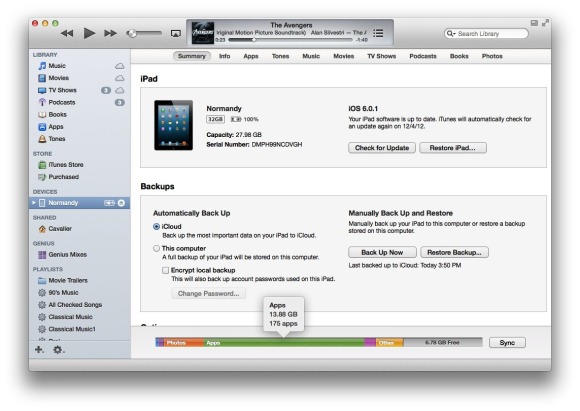The width and height of the screenshot is (580, 411).
Task: Enable Encrypt local backup checkbox
Action: coord(165,270)
